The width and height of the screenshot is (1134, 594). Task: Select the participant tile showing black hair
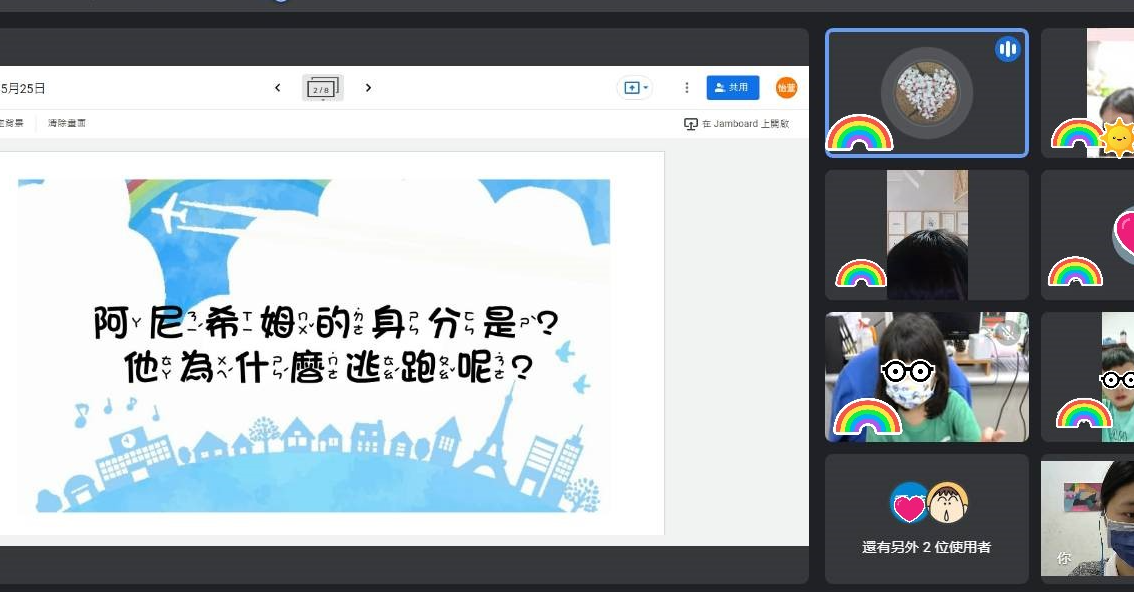click(x=926, y=234)
